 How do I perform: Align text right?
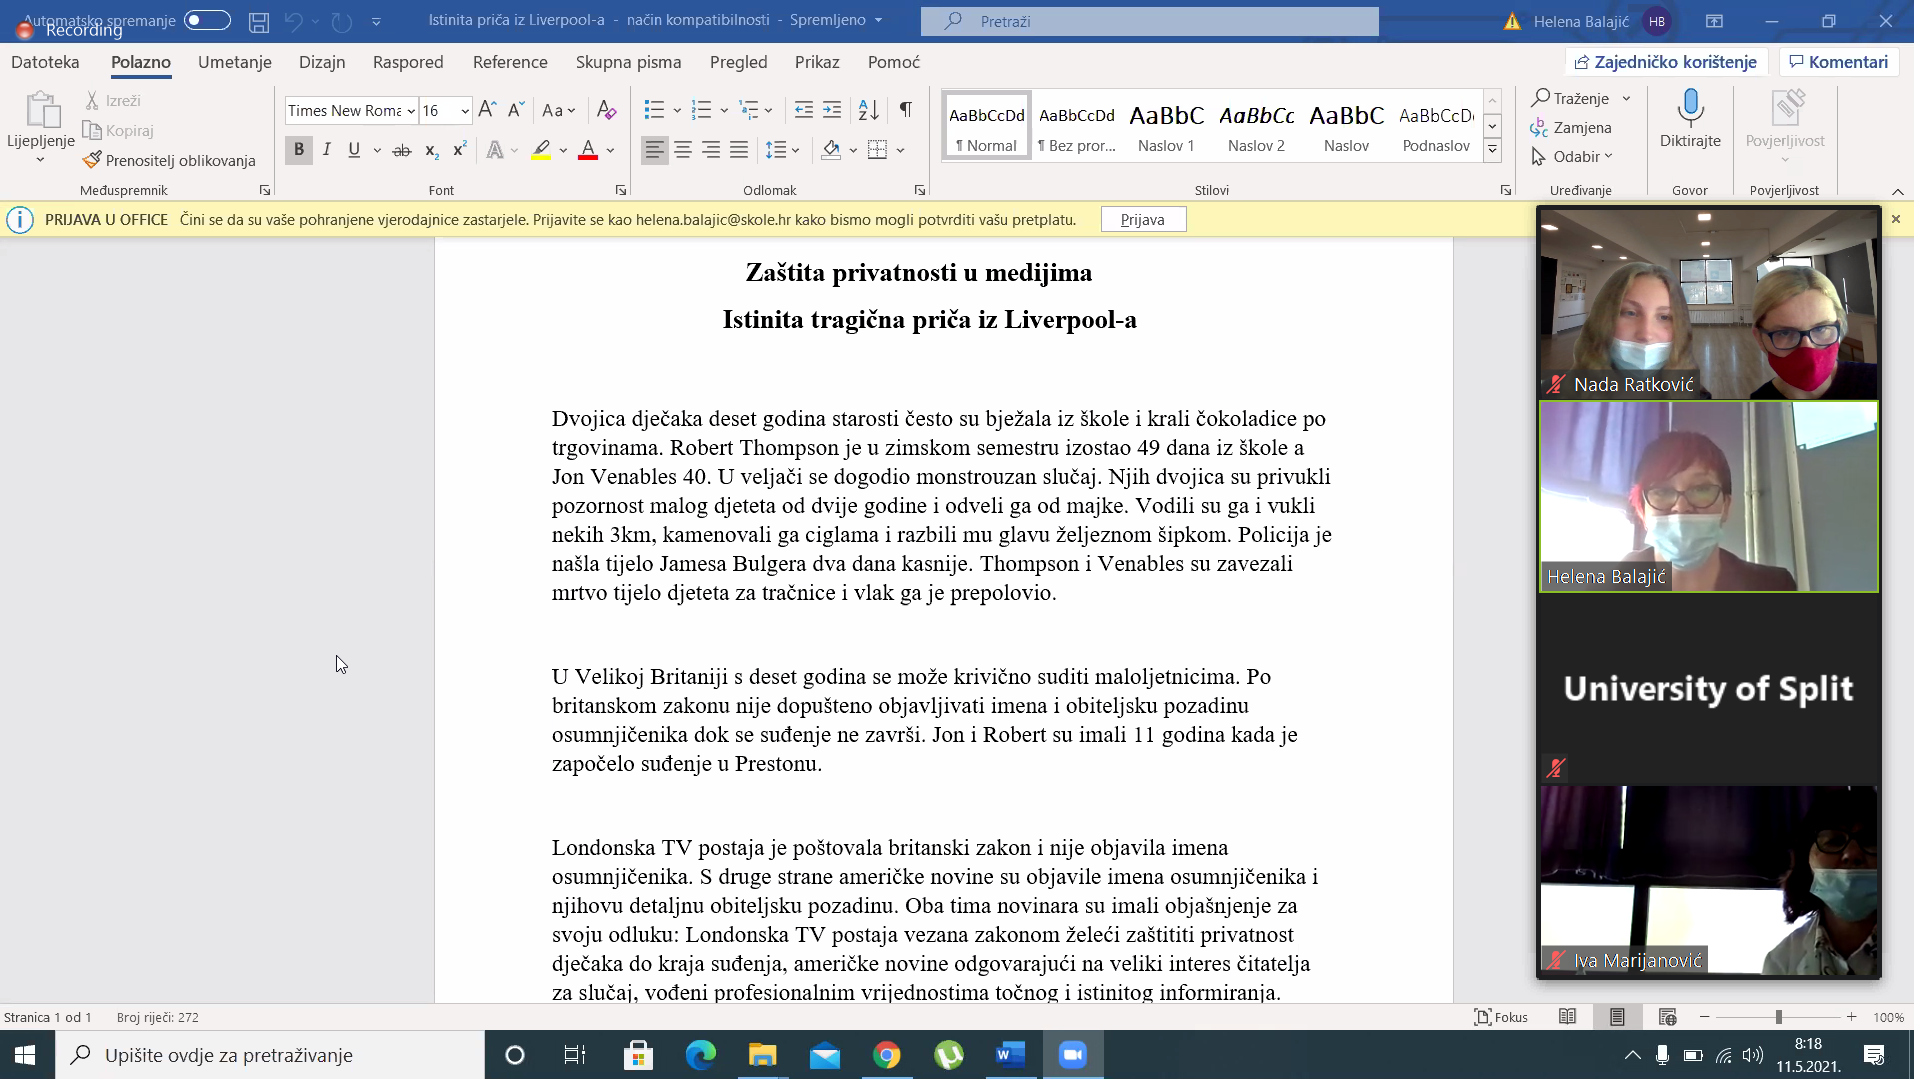(711, 150)
